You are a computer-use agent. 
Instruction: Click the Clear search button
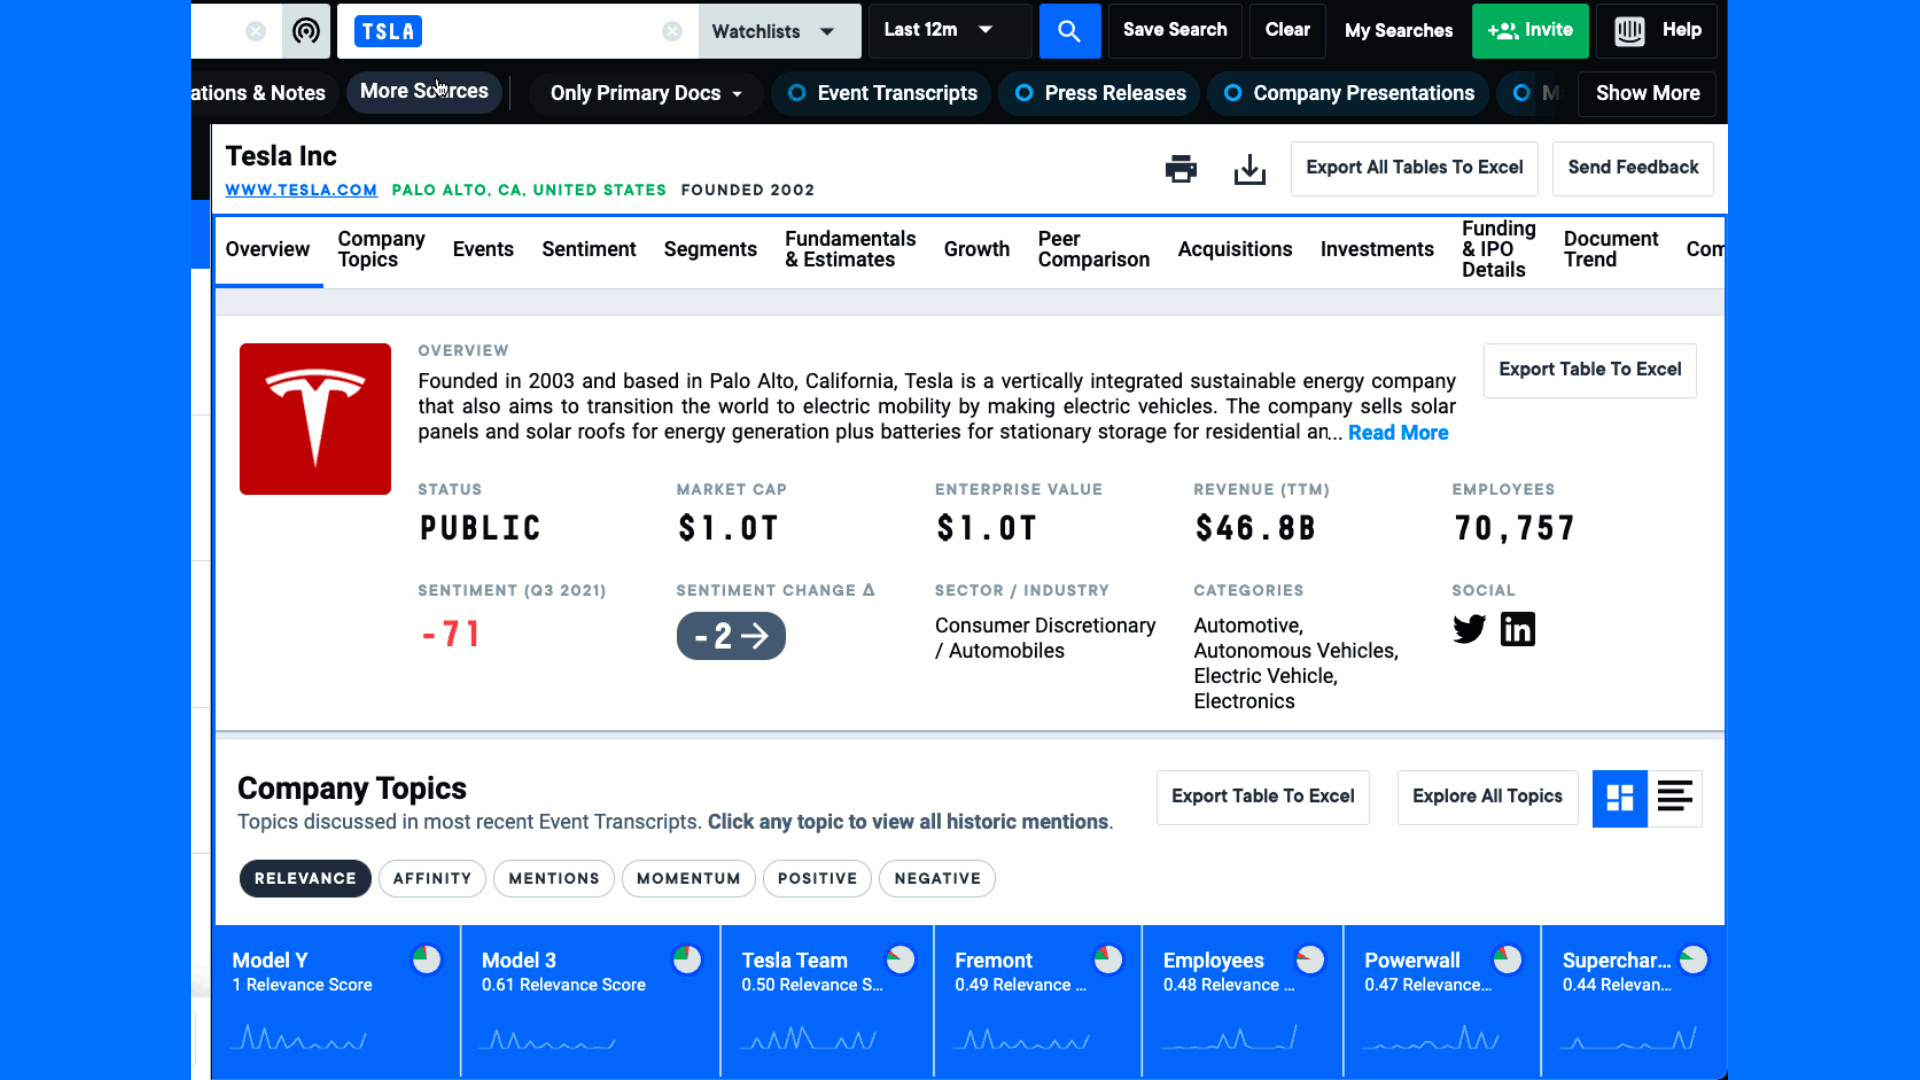click(x=1287, y=31)
